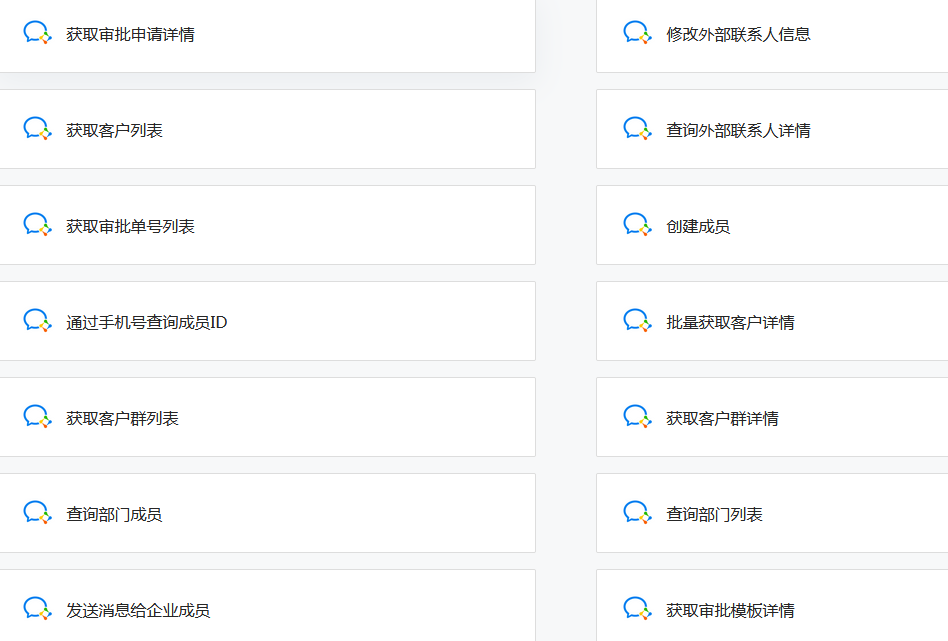This screenshot has height=641, width=948.
Task: Click the WeCom icon beside 获取审批申请详情
Action: 37,33
